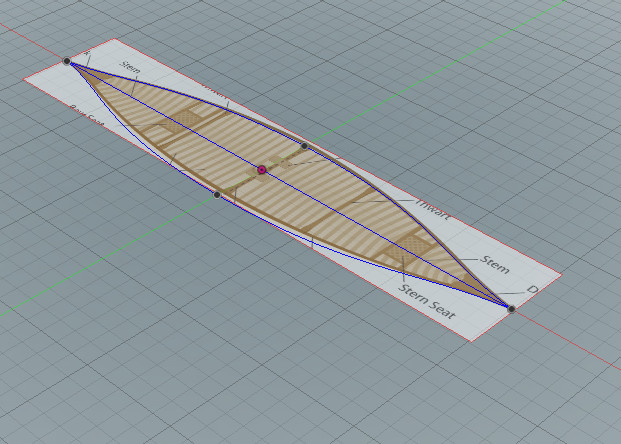This screenshot has height=444, width=621.
Task: Click the 'Stern Seat' label on the canvas image
Action: [427, 301]
